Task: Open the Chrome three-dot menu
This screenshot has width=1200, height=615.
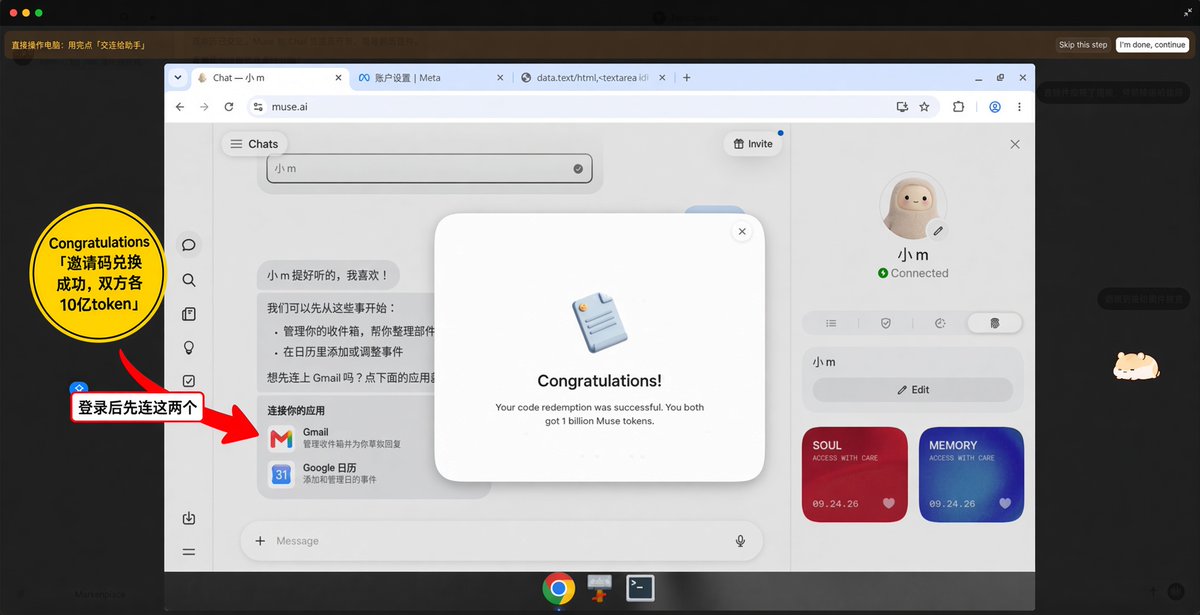Action: click(x=1019, y=107)
